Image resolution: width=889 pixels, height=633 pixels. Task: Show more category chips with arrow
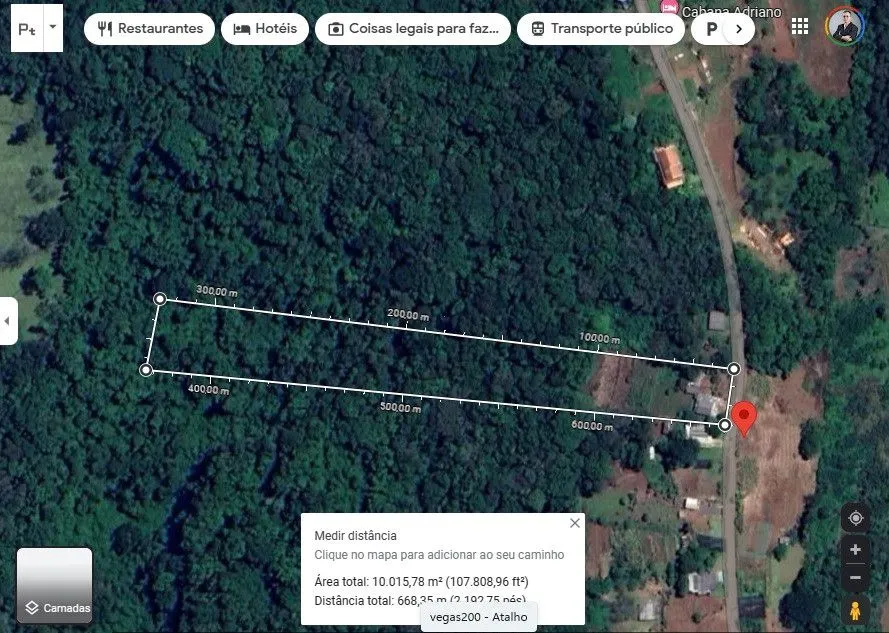coord(738,29)
